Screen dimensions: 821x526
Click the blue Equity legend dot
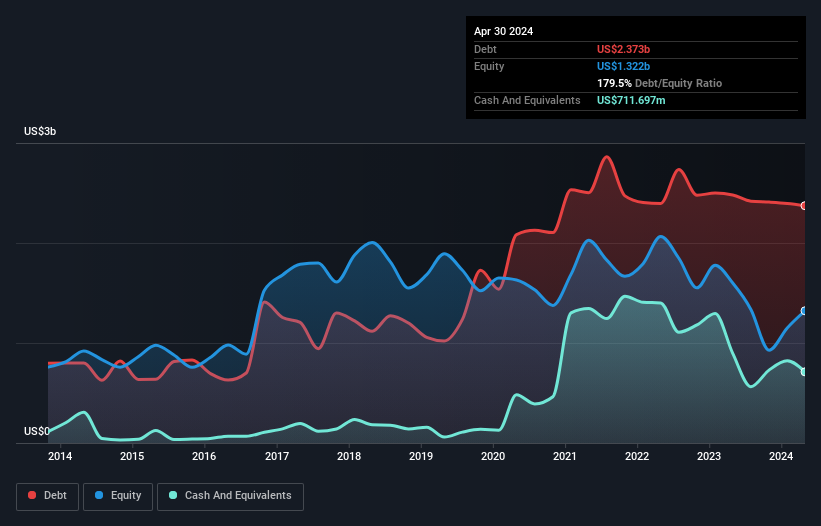pos(99,495)
